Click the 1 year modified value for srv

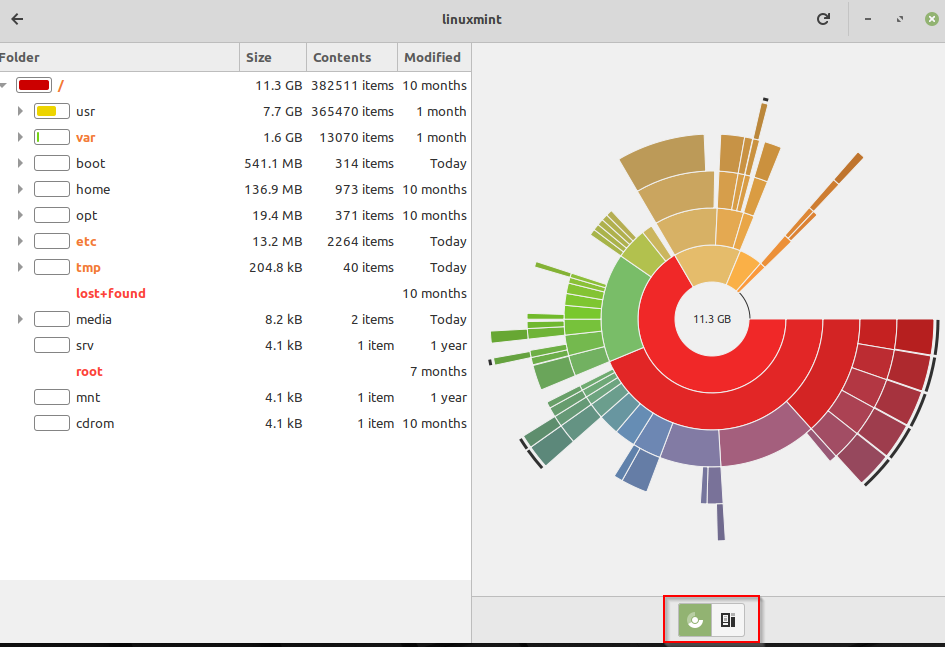(x=448, y=346)
